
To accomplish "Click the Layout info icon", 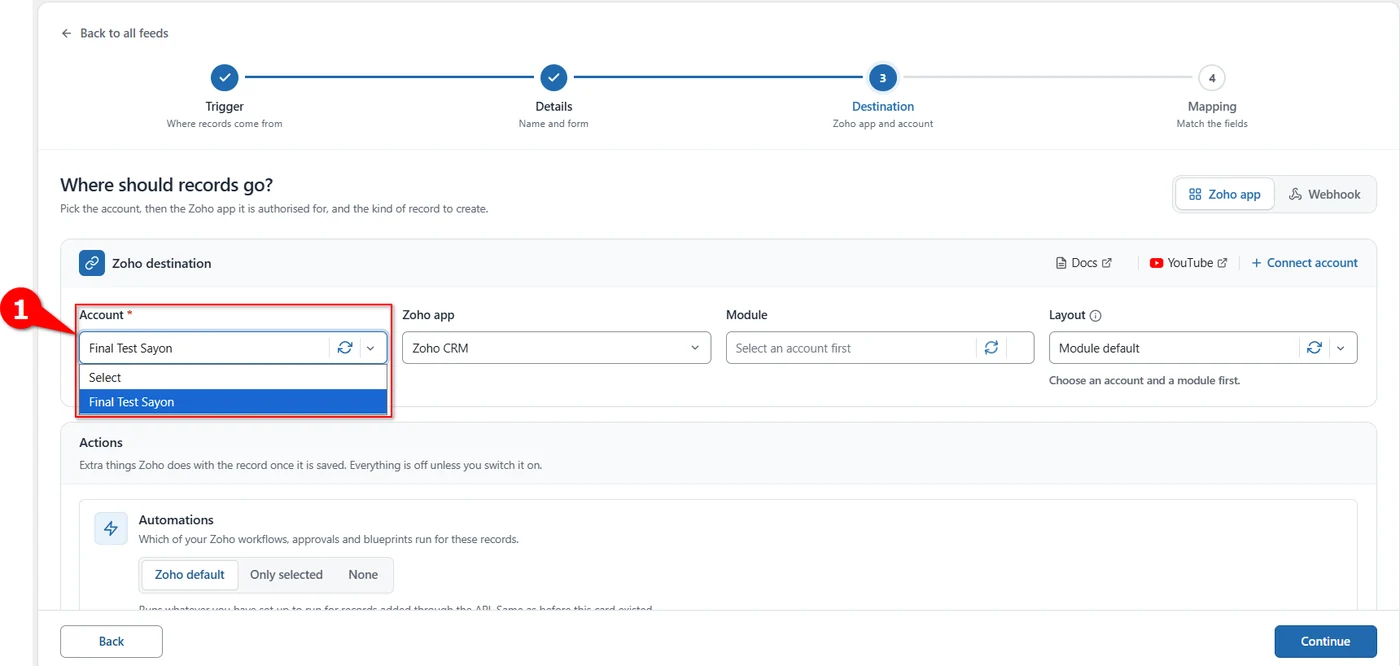I will pos(1095,315).
